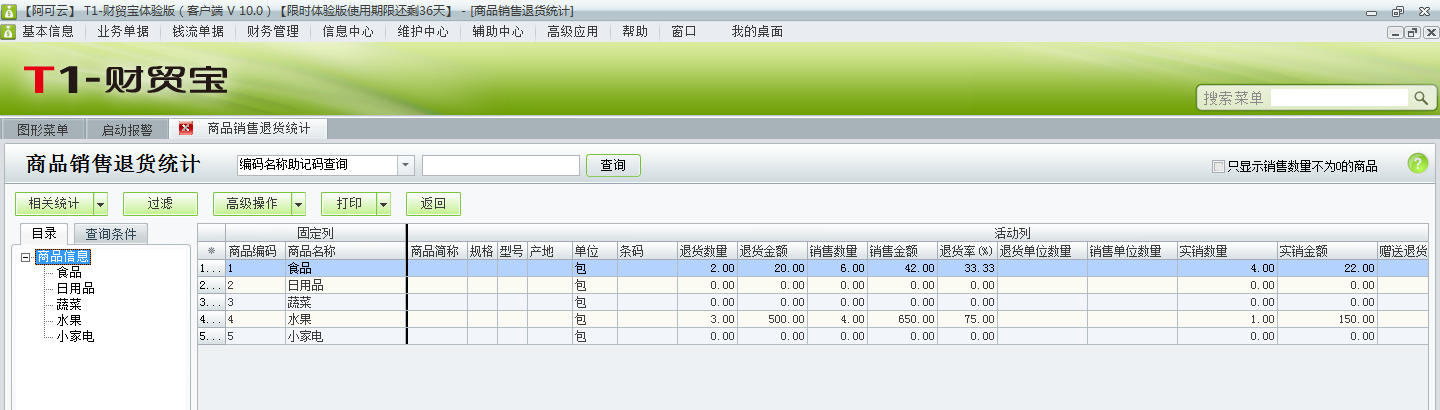
Task: Click the 高级操作 button
Action: 252,204
